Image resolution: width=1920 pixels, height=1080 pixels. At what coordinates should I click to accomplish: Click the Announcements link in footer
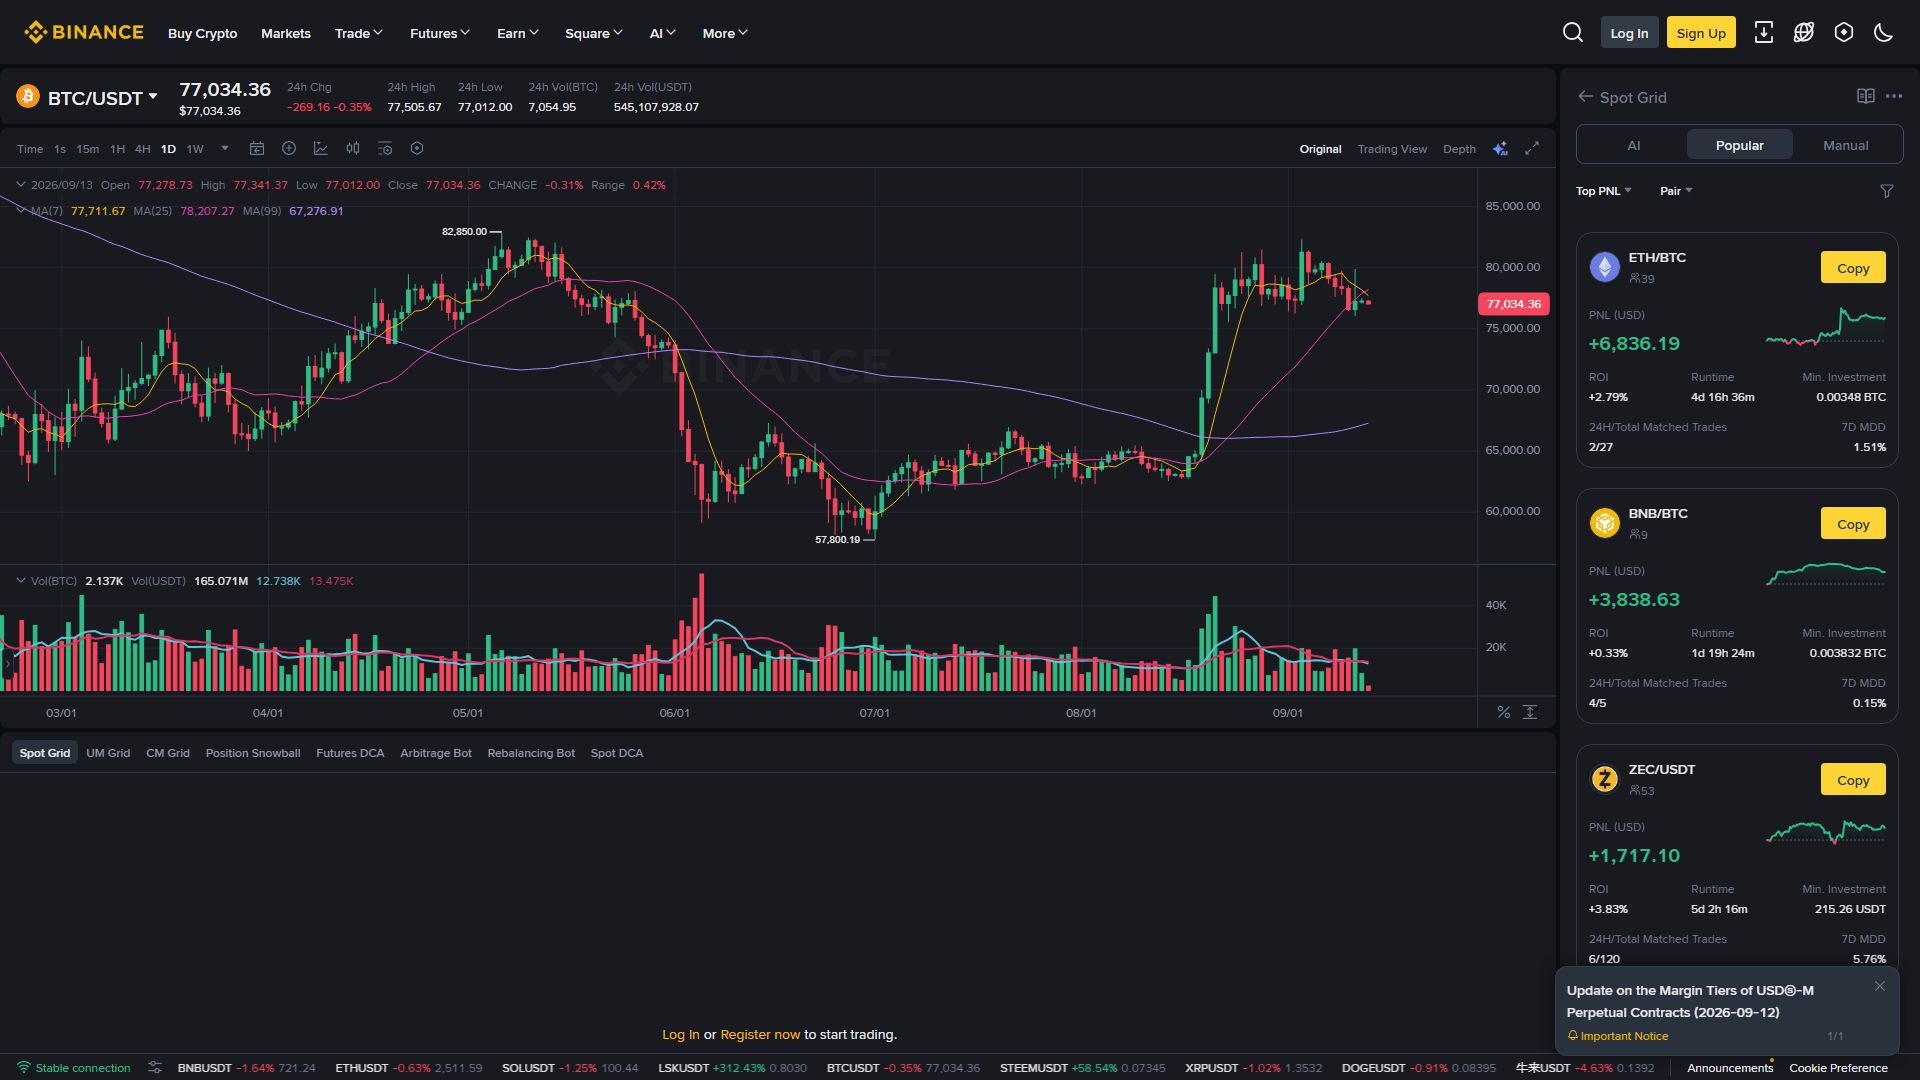pos(1730,1068)
